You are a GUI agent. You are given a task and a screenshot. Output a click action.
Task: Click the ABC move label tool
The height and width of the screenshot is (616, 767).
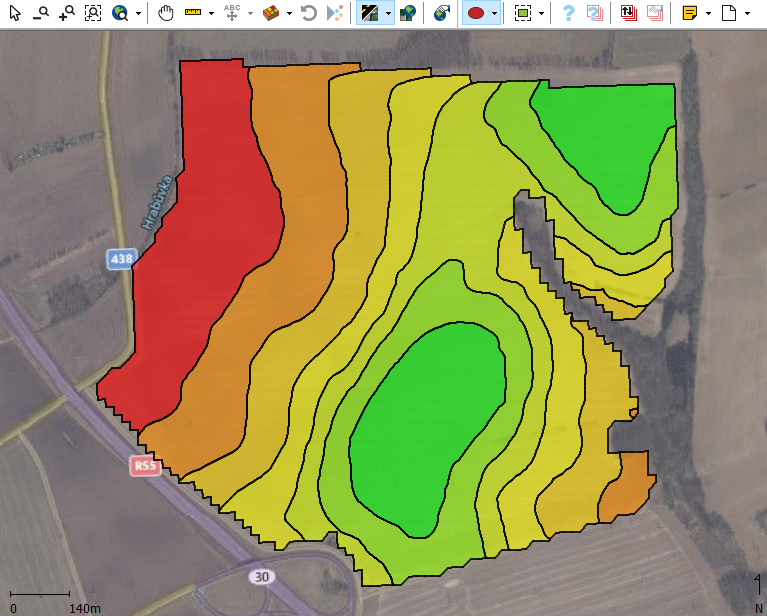click(232, 13)
